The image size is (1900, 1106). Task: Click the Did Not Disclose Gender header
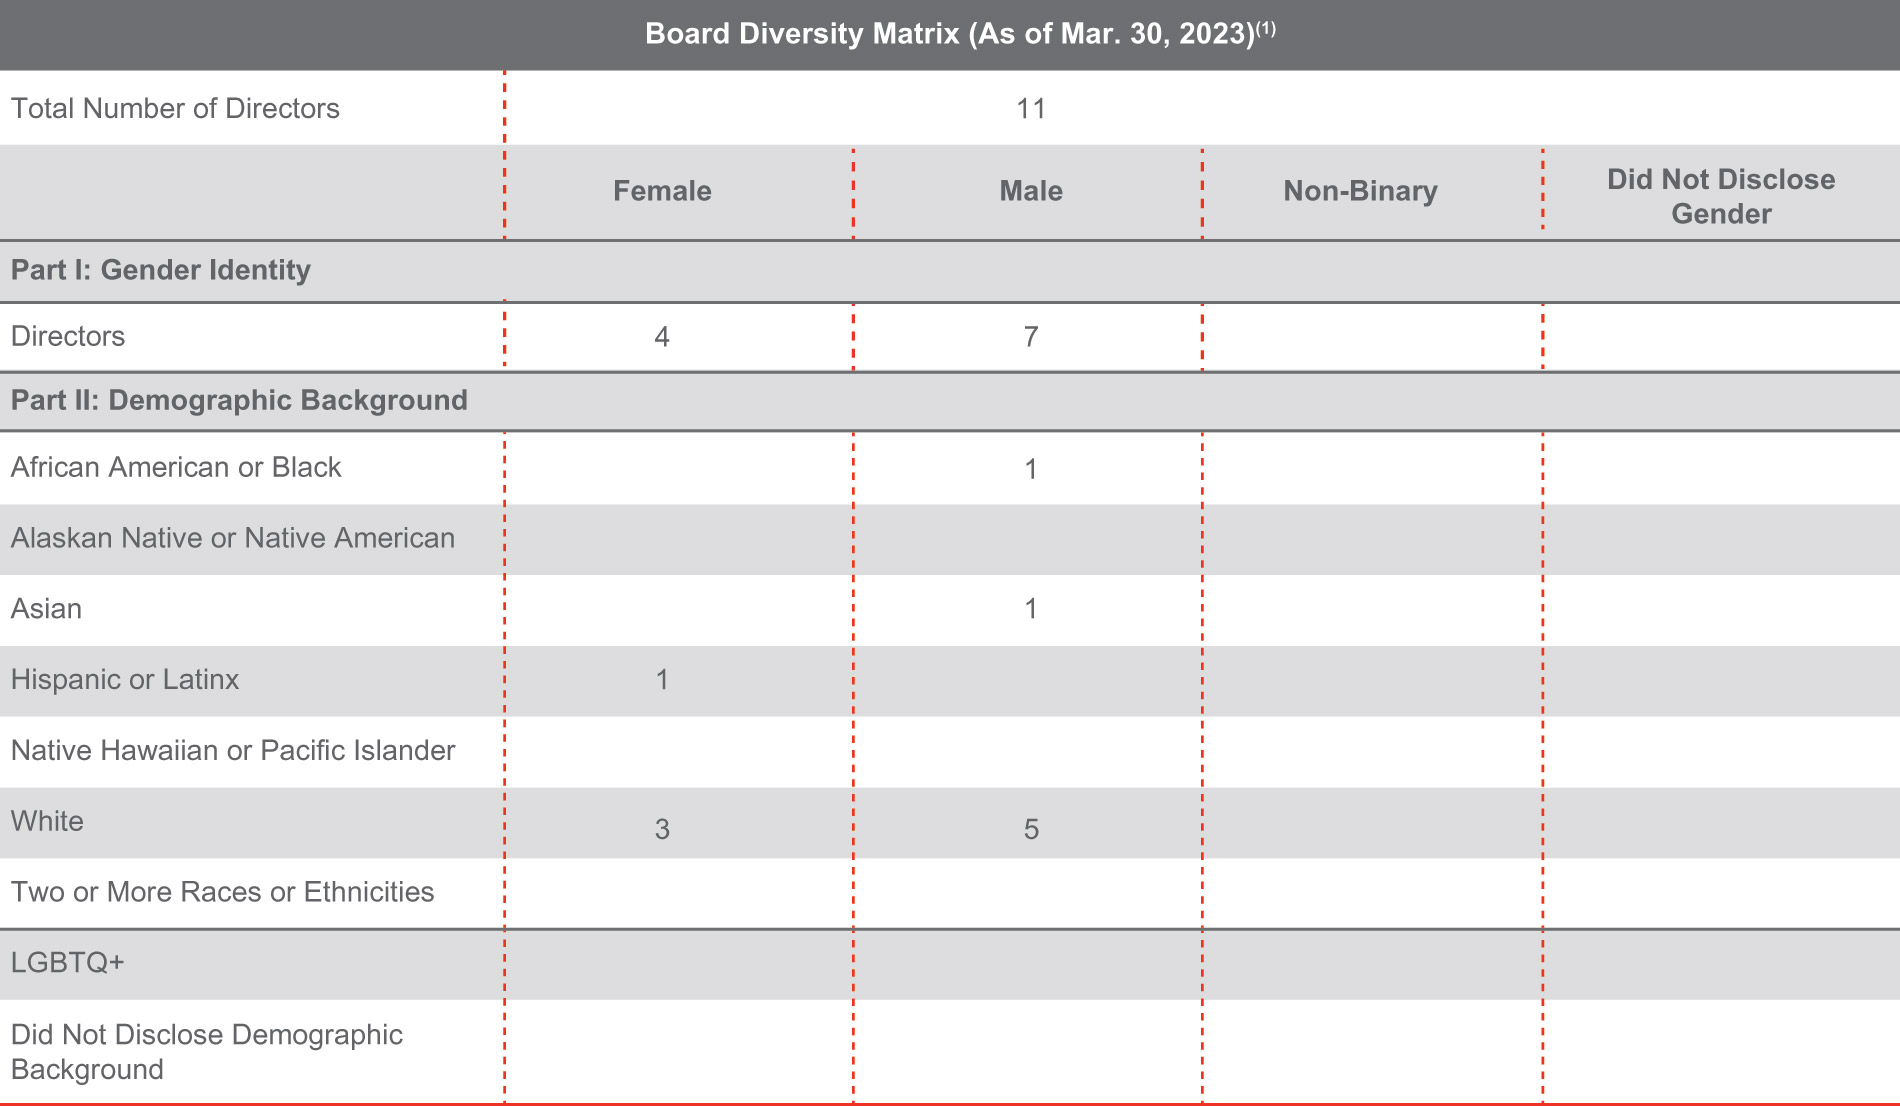[x=1720, y=196]
